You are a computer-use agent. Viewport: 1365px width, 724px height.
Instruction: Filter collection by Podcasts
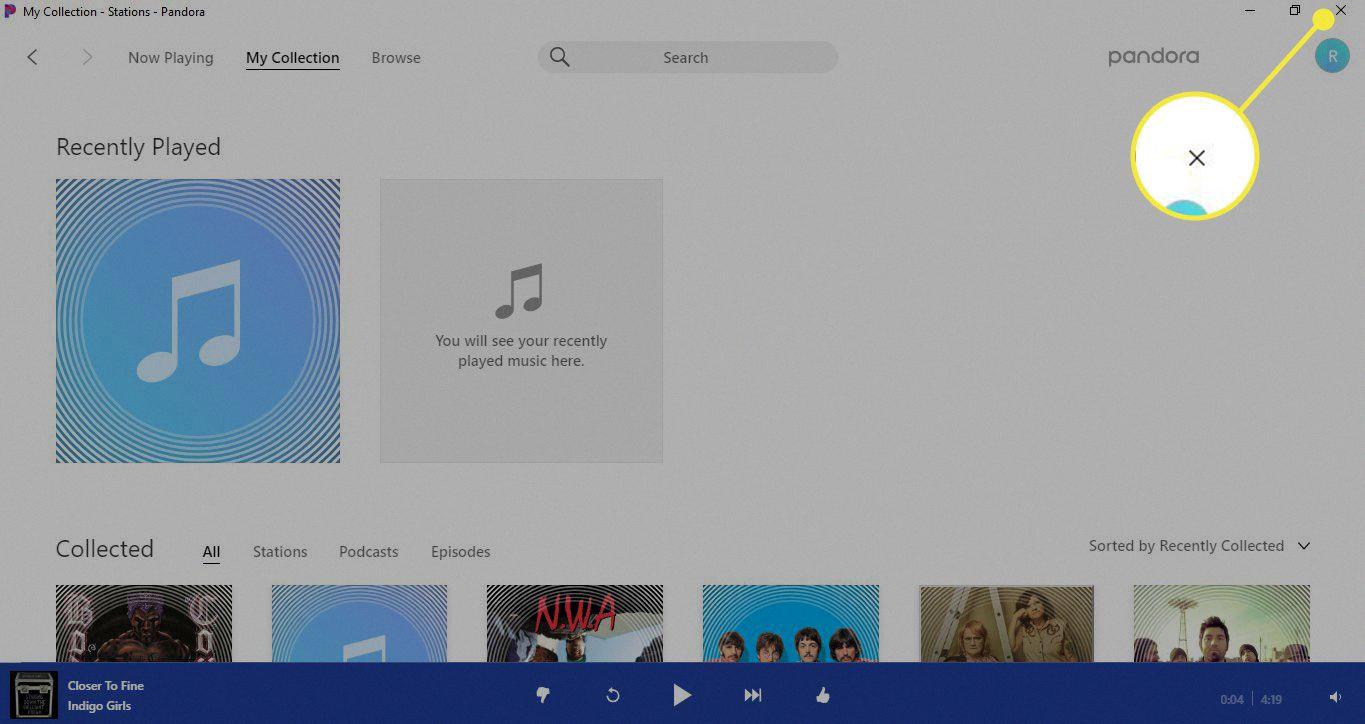[368, 551]
